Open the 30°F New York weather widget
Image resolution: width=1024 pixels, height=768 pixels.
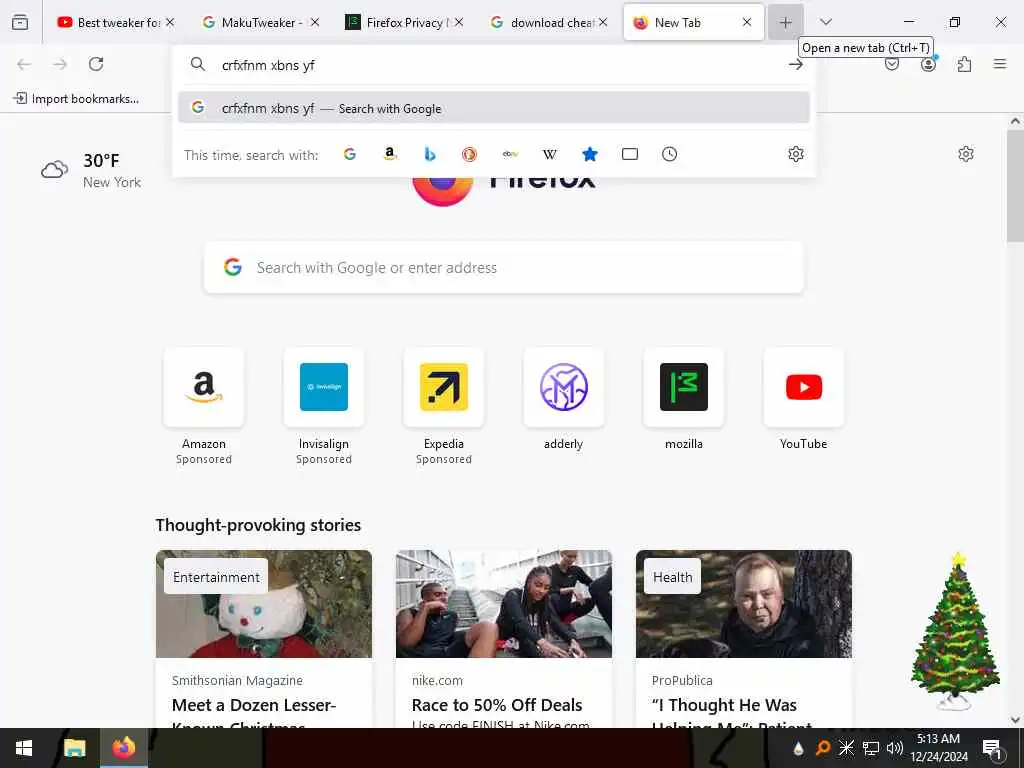[91, 170]
